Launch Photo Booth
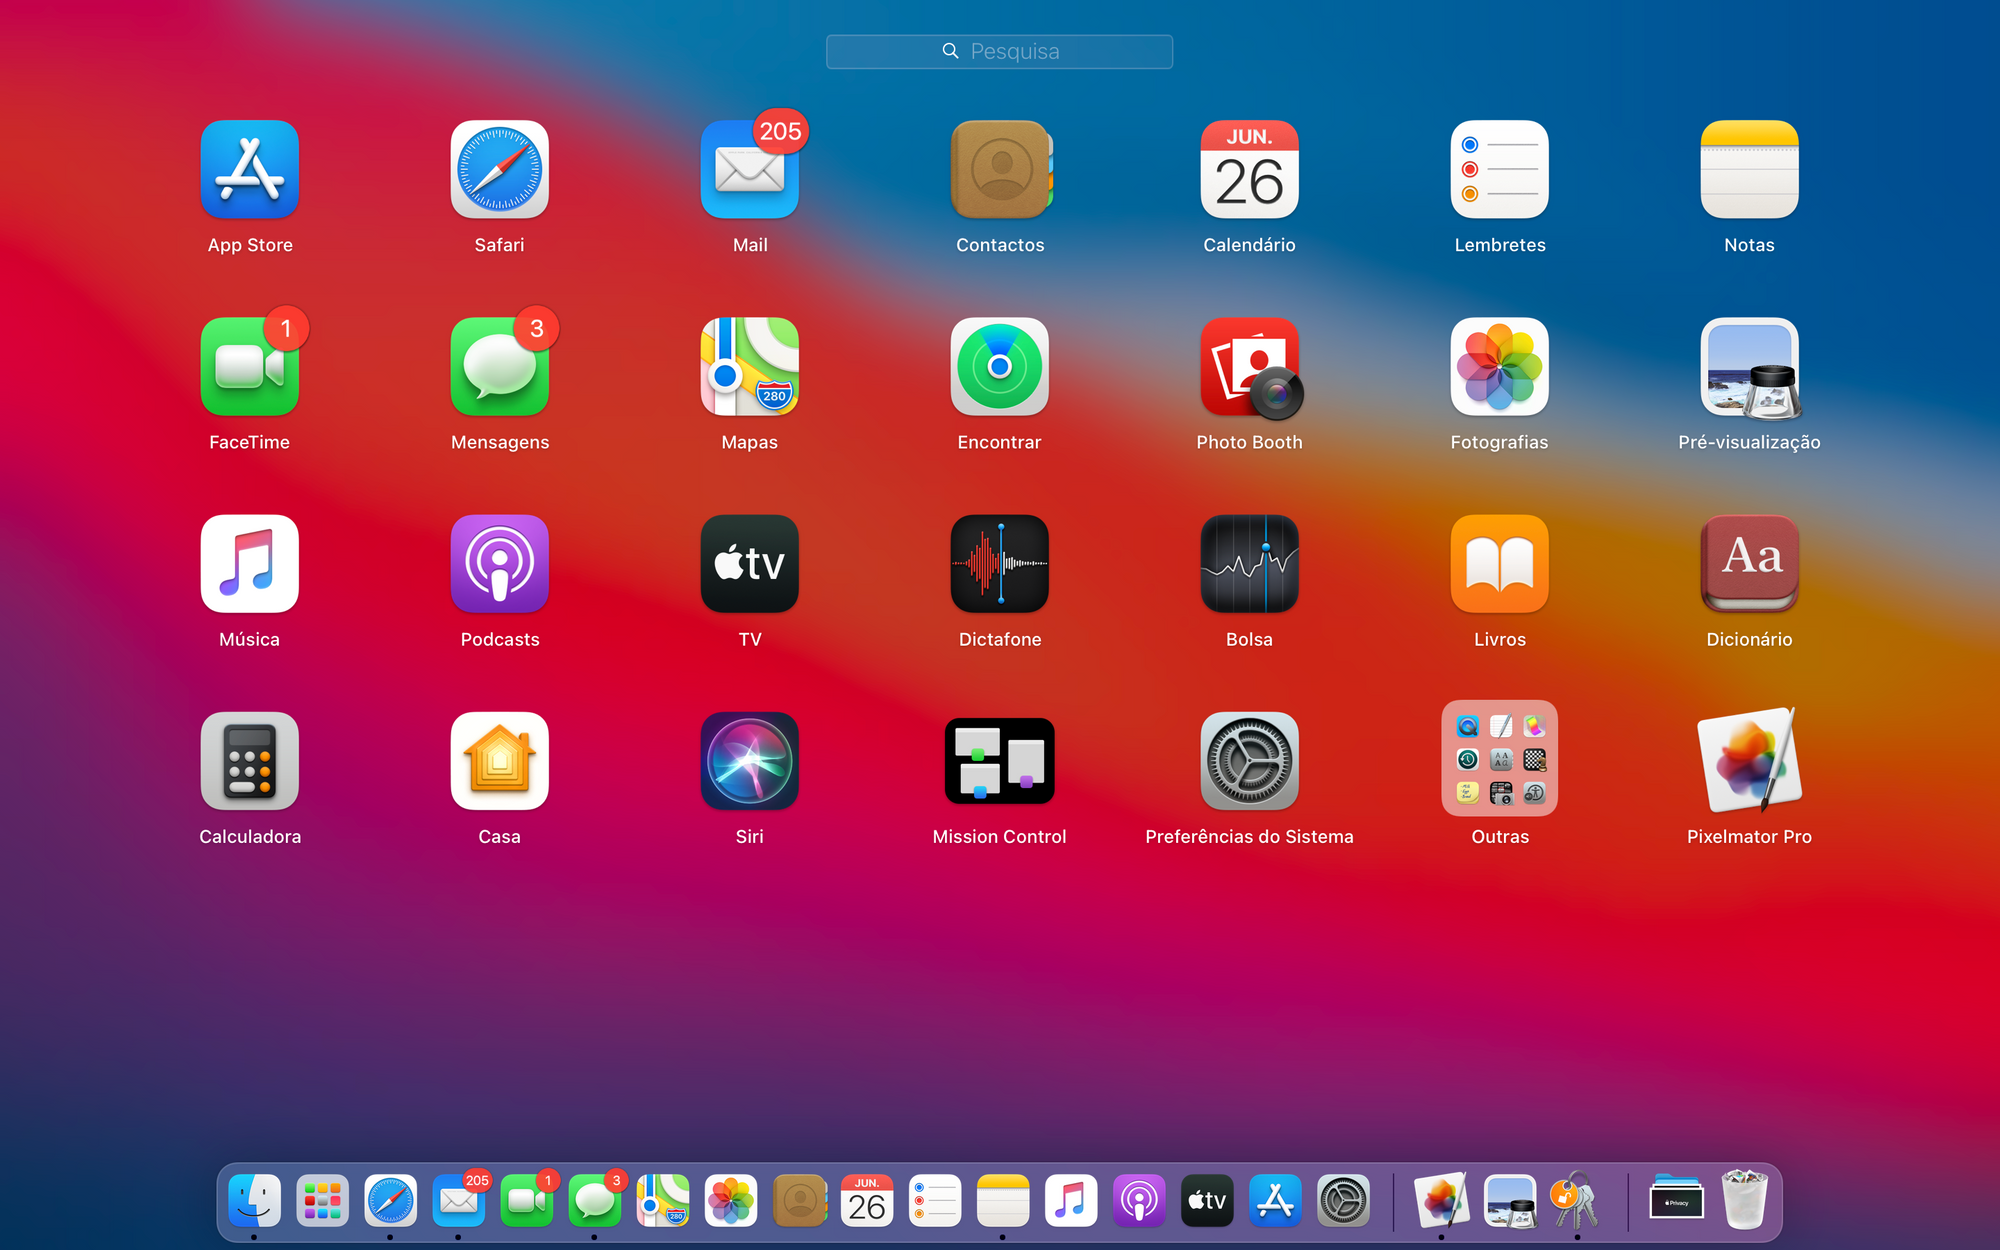2000x1250 pixels. (1250, 367)
